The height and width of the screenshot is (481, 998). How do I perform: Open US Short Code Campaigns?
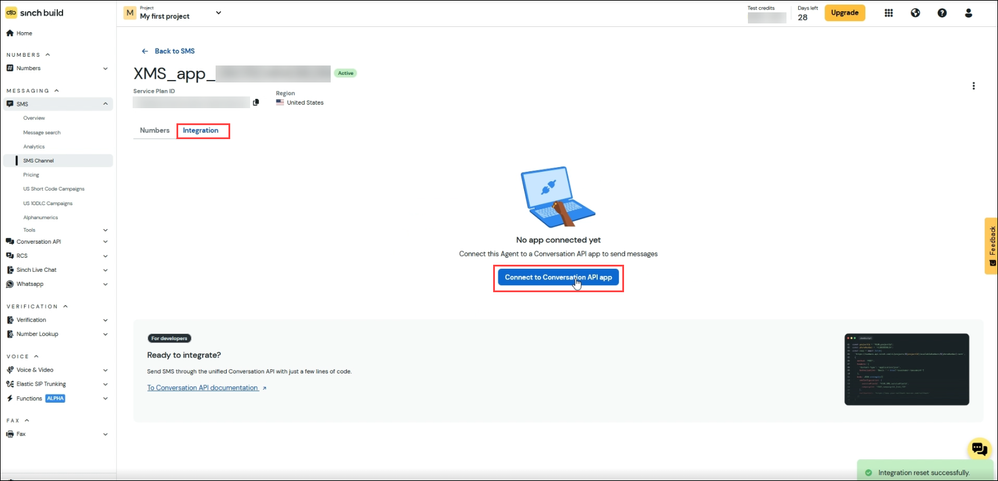(54, 189)
